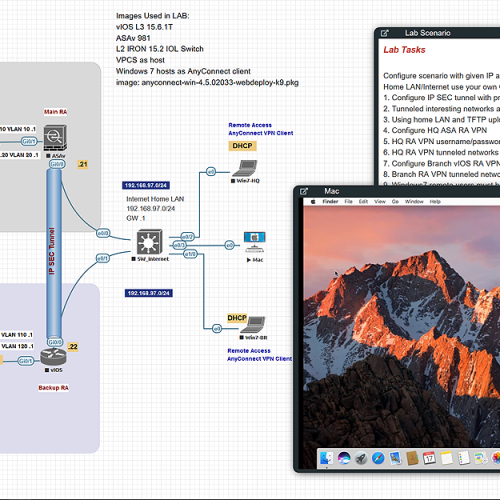Screen dimensions: 500x500
Task: Open the Finder menu in Mac menu bar
Action: (330, 202)
